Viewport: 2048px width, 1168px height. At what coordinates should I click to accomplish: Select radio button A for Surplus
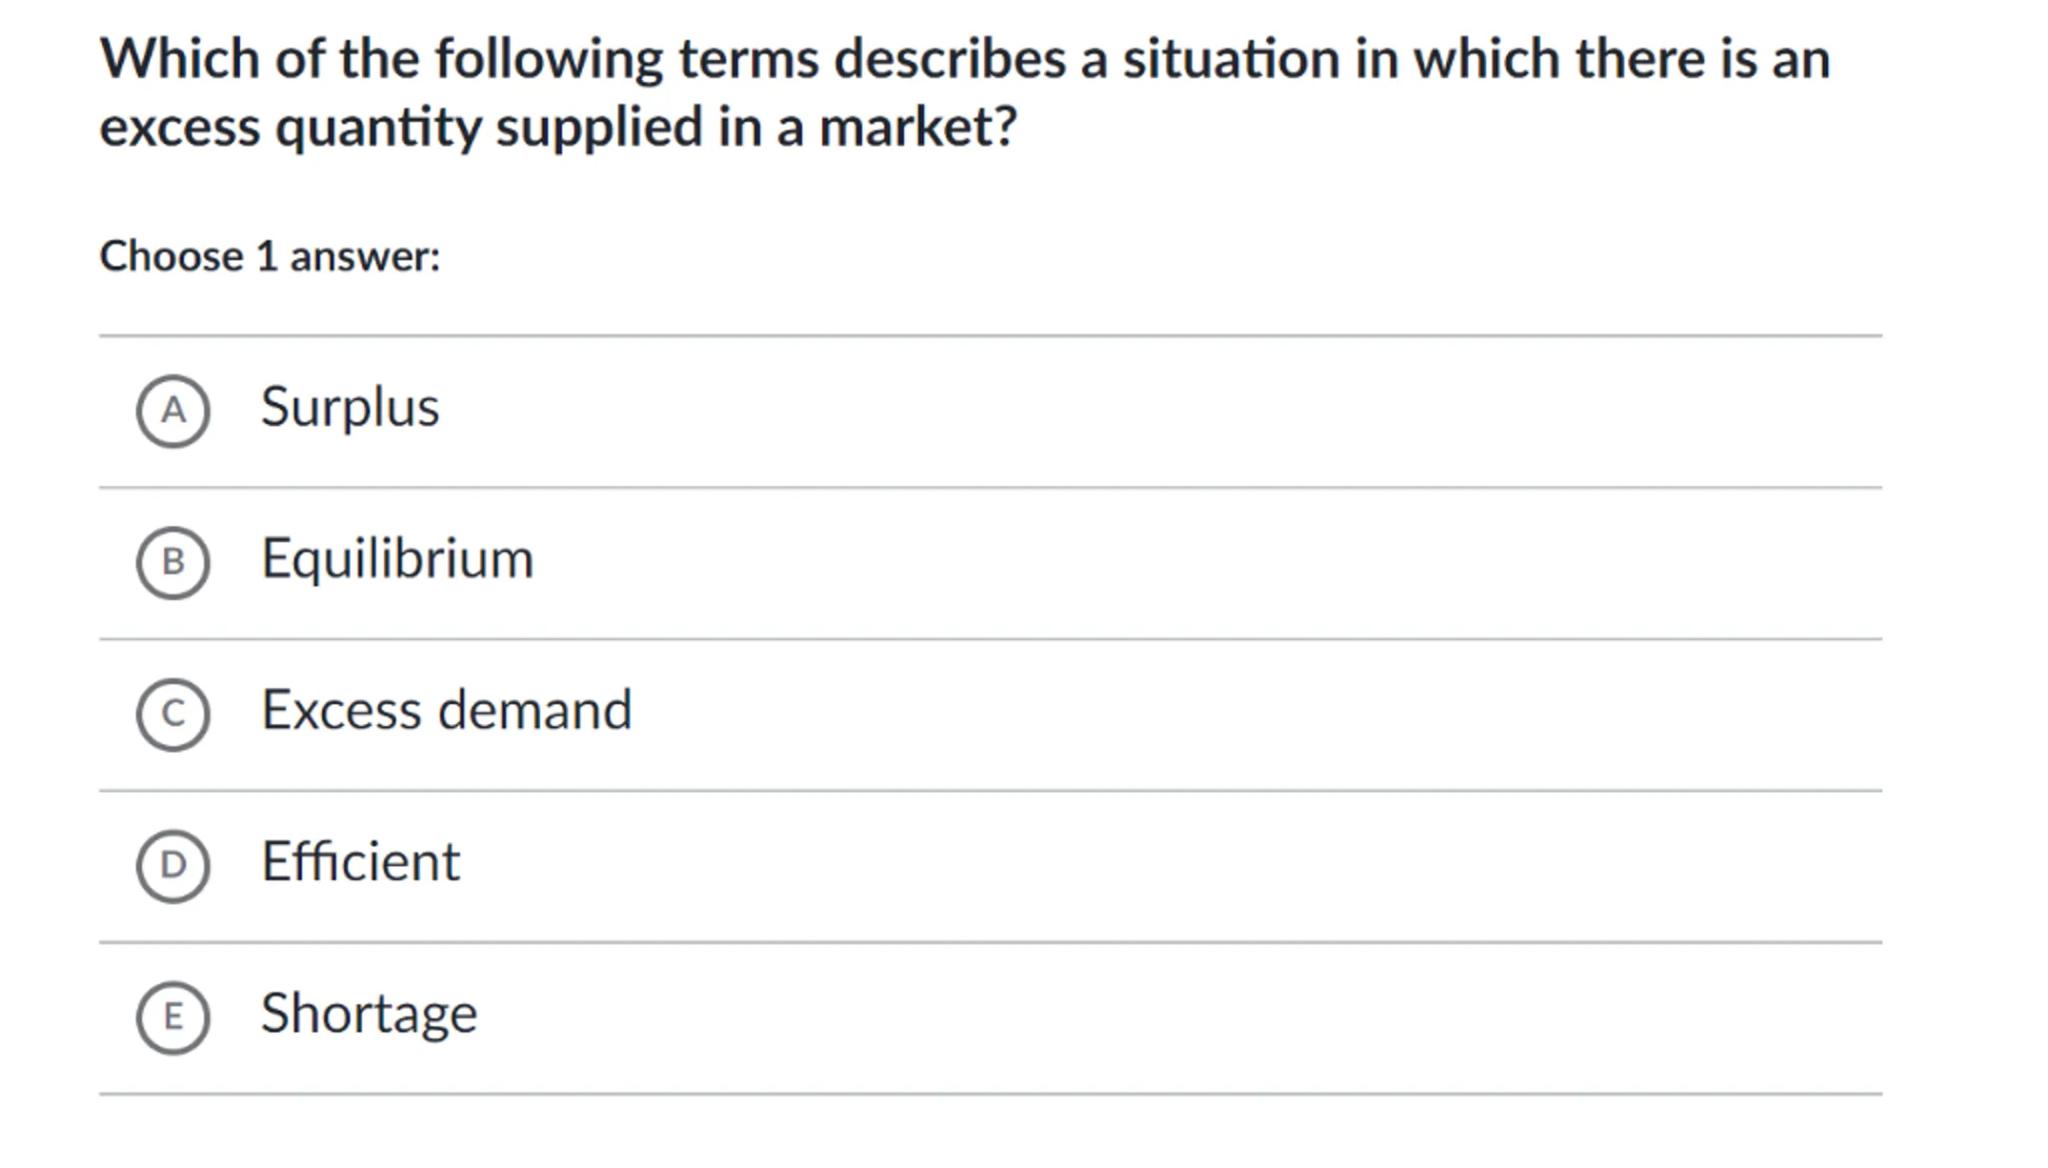point(173,411)
